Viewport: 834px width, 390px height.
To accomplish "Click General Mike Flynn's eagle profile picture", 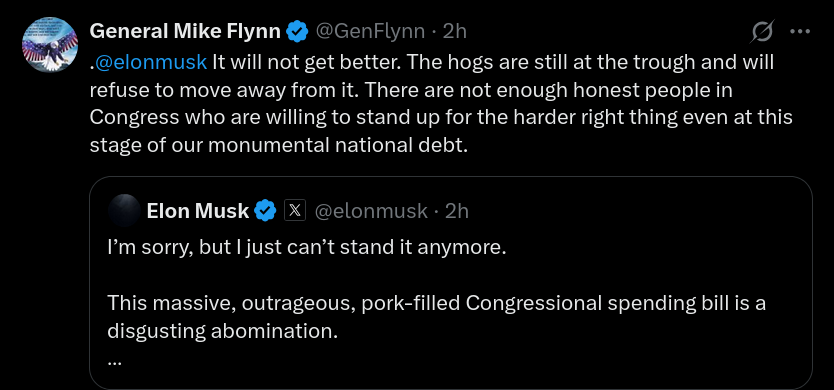I will click(x=50, y=45).
